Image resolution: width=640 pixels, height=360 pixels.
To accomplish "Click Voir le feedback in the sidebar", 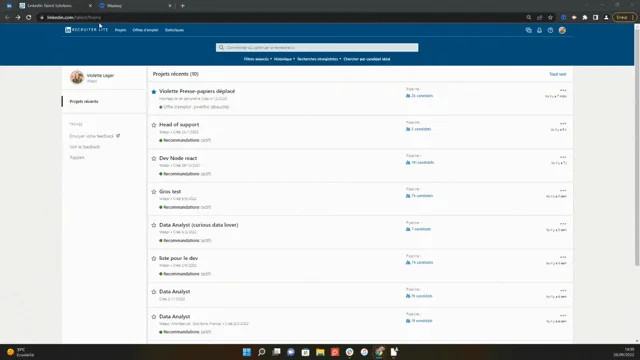I will [85, 147].
